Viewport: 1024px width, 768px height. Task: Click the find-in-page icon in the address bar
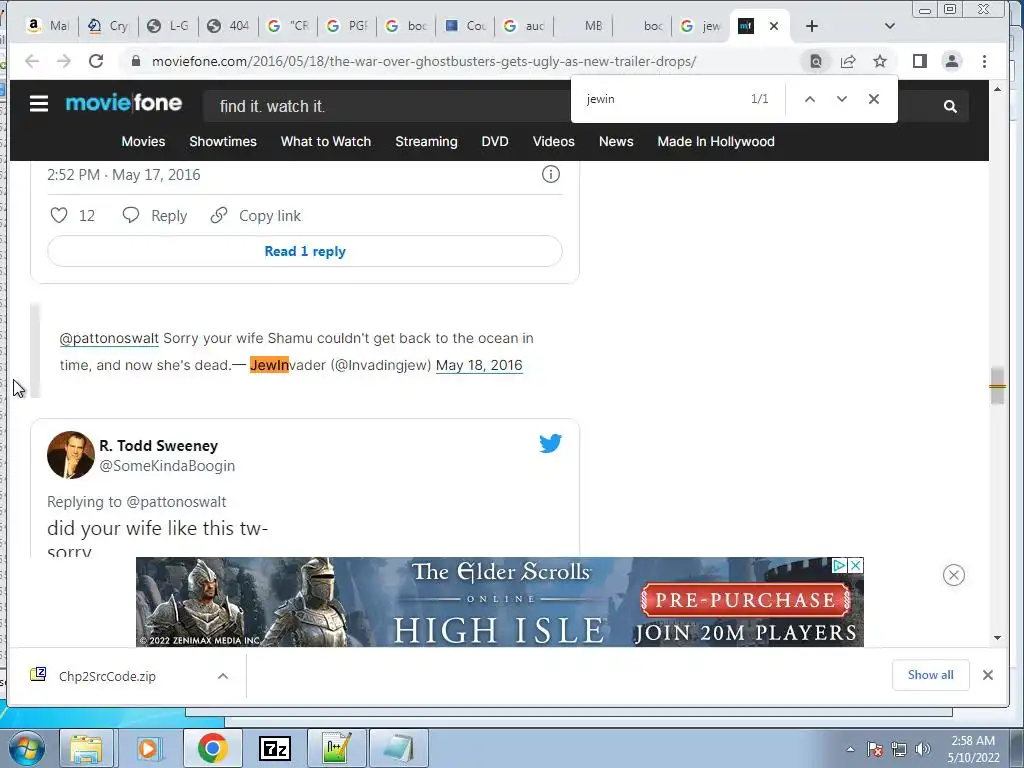[x=816, y=61]
